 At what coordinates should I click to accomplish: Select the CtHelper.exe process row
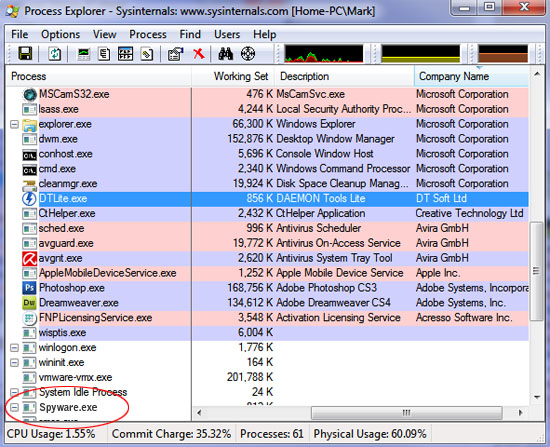point(267,214)
